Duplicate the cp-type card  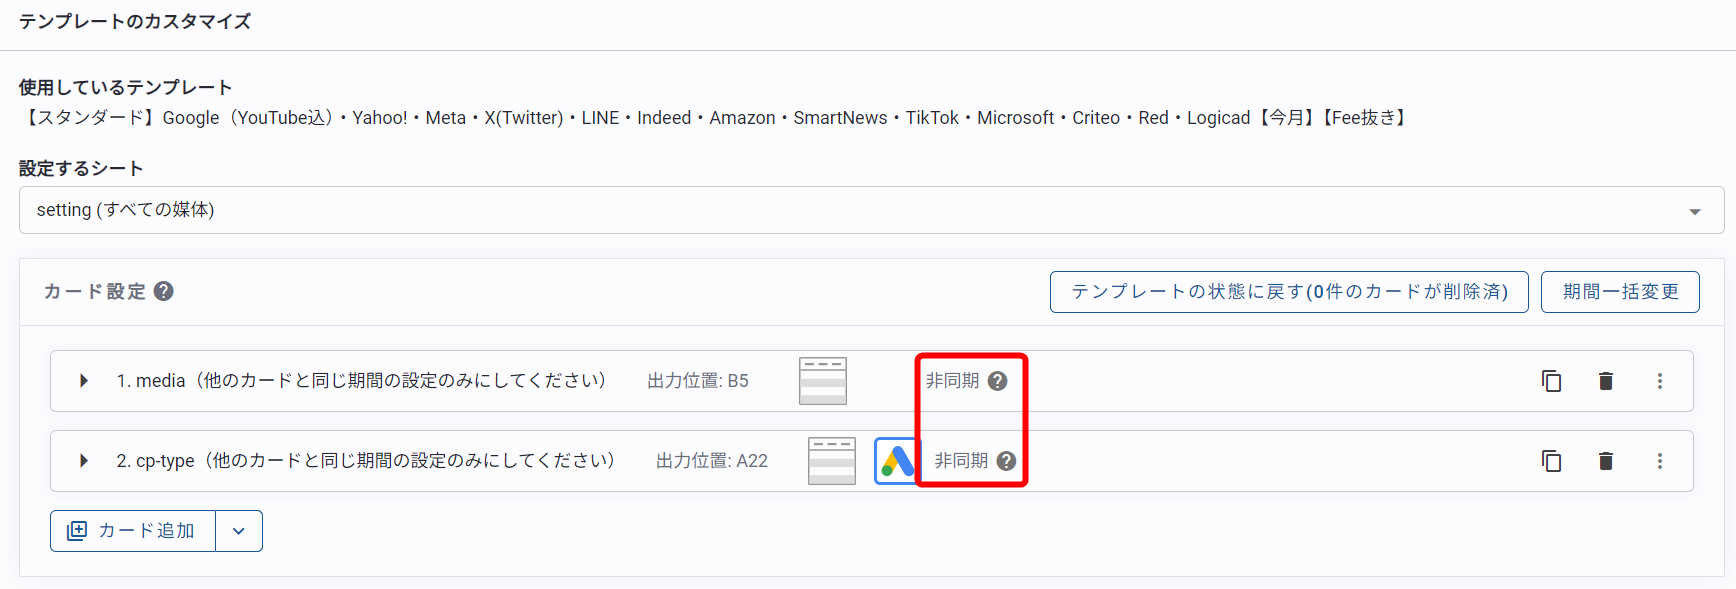point(1551,461)
